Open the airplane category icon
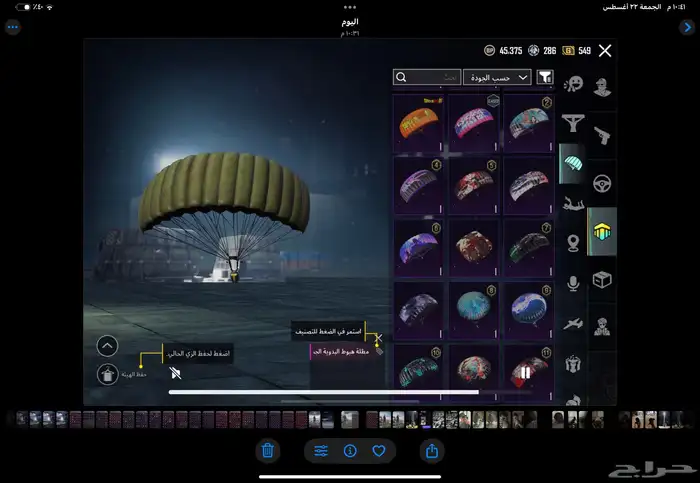Viewport: 700px width, 483px height. point(573,324)
